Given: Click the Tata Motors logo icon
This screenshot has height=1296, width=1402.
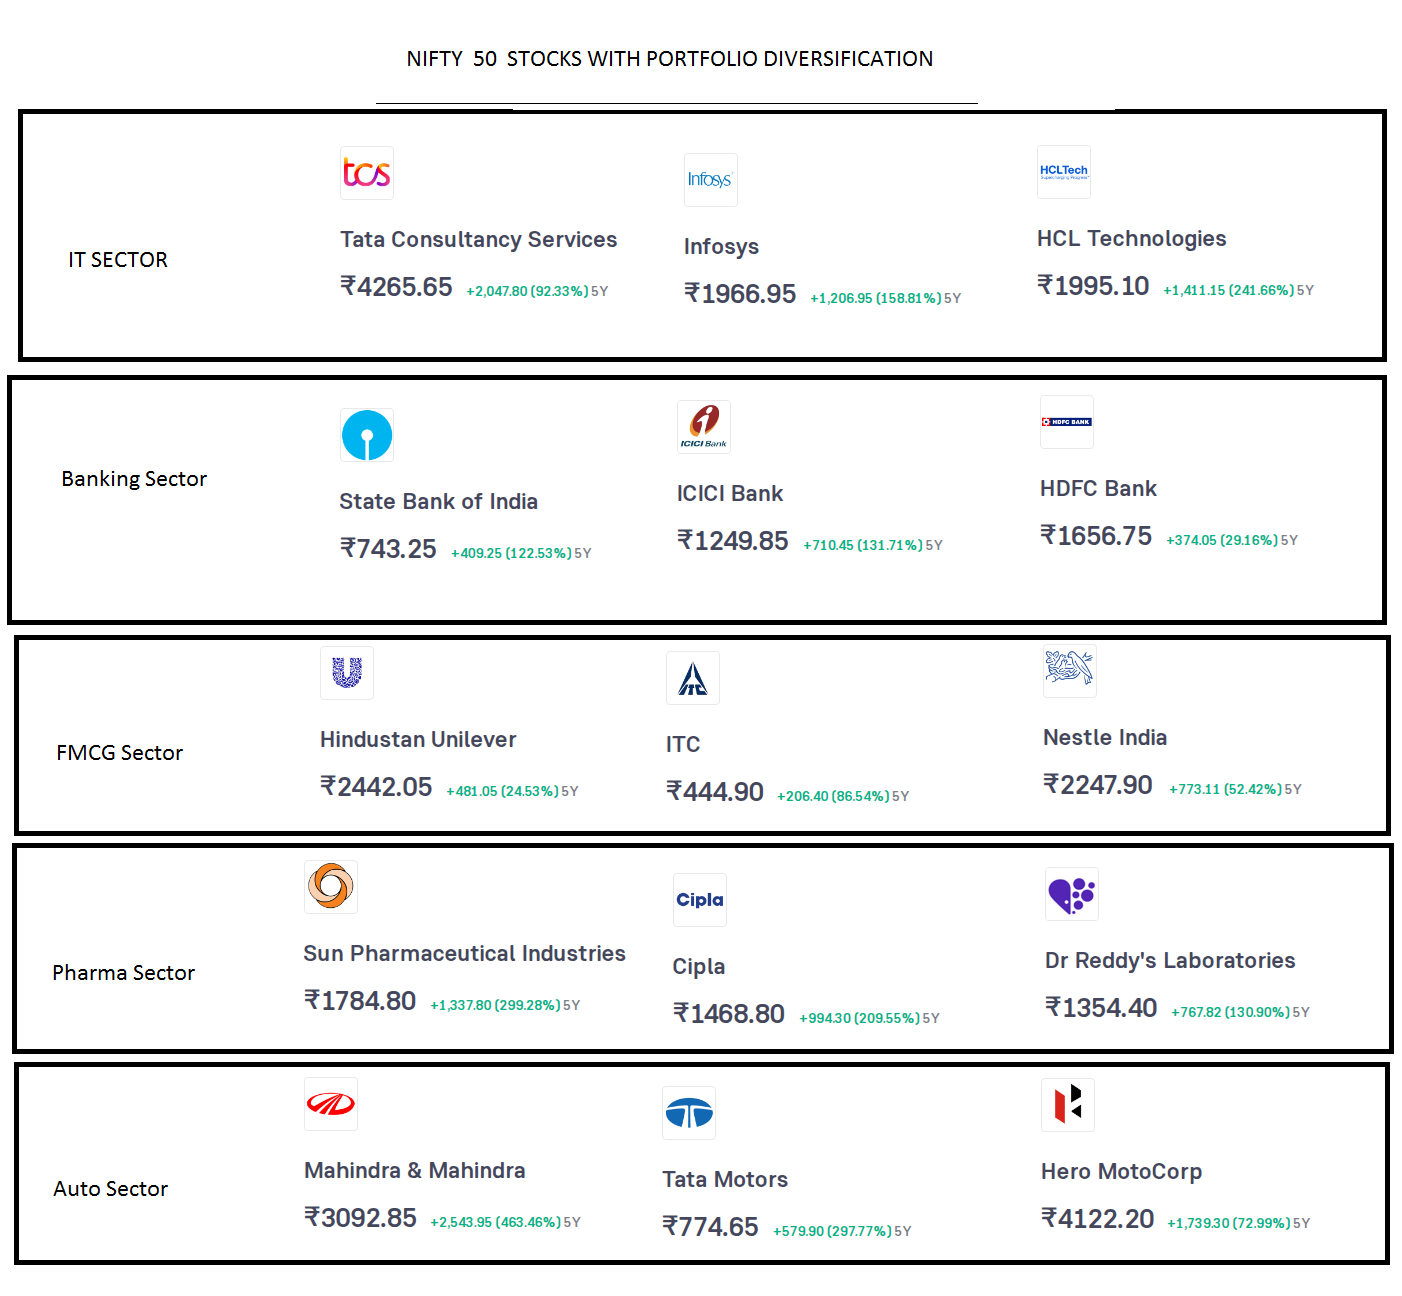Looking at the screenshot, I should point(689,1113).
